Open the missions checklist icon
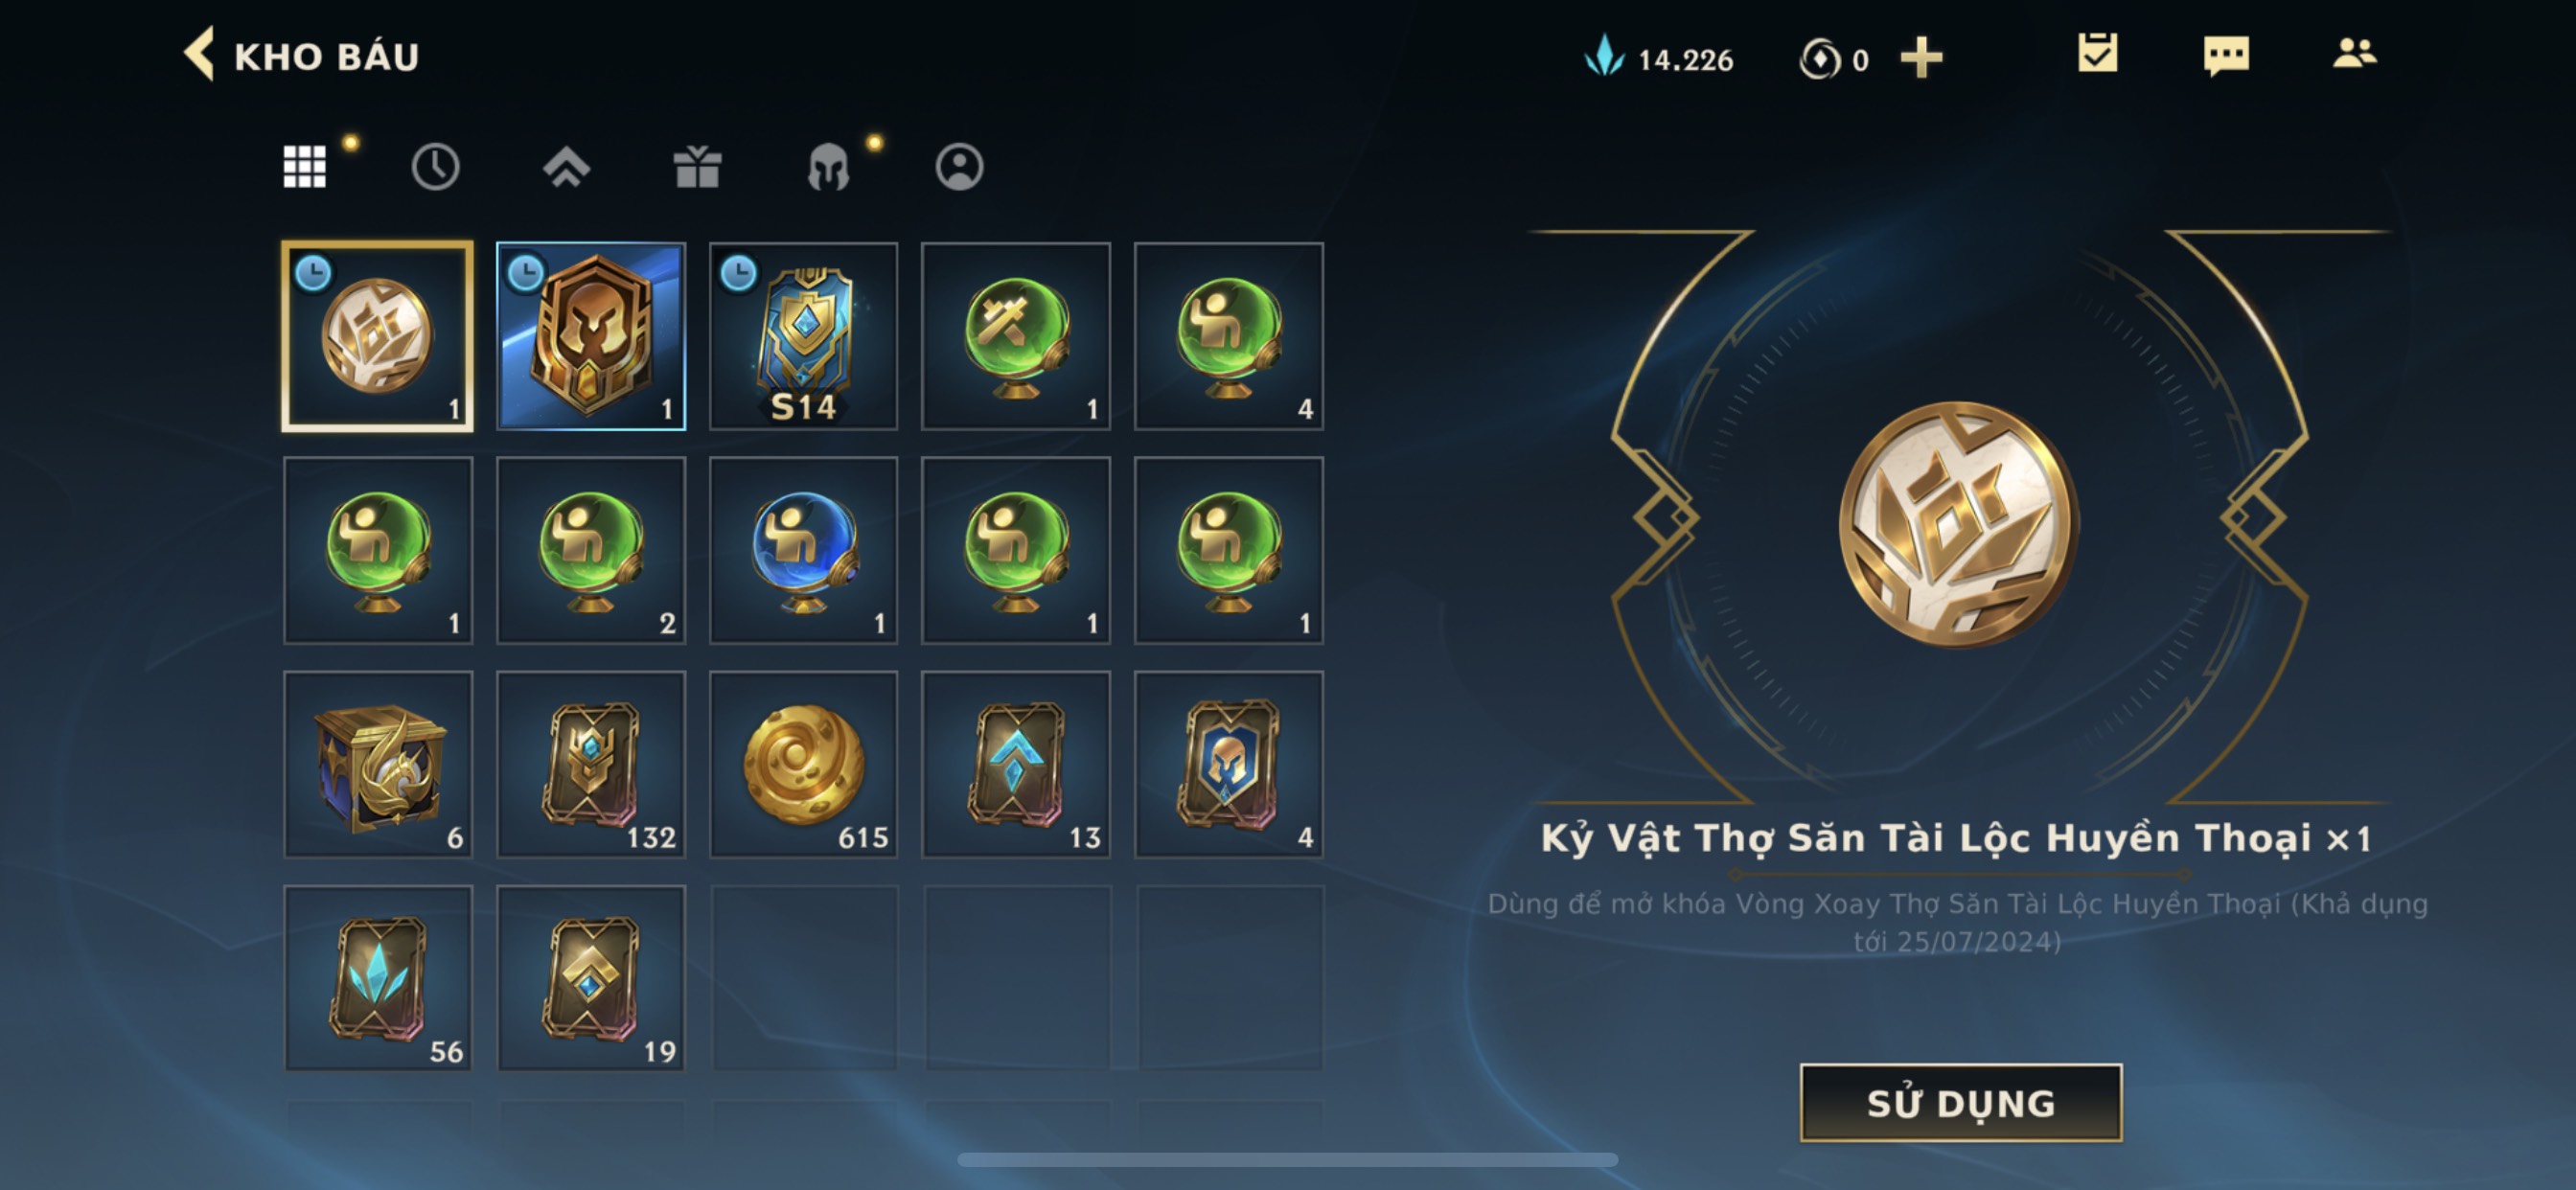2576x1190 pixels. point(2097,53)
